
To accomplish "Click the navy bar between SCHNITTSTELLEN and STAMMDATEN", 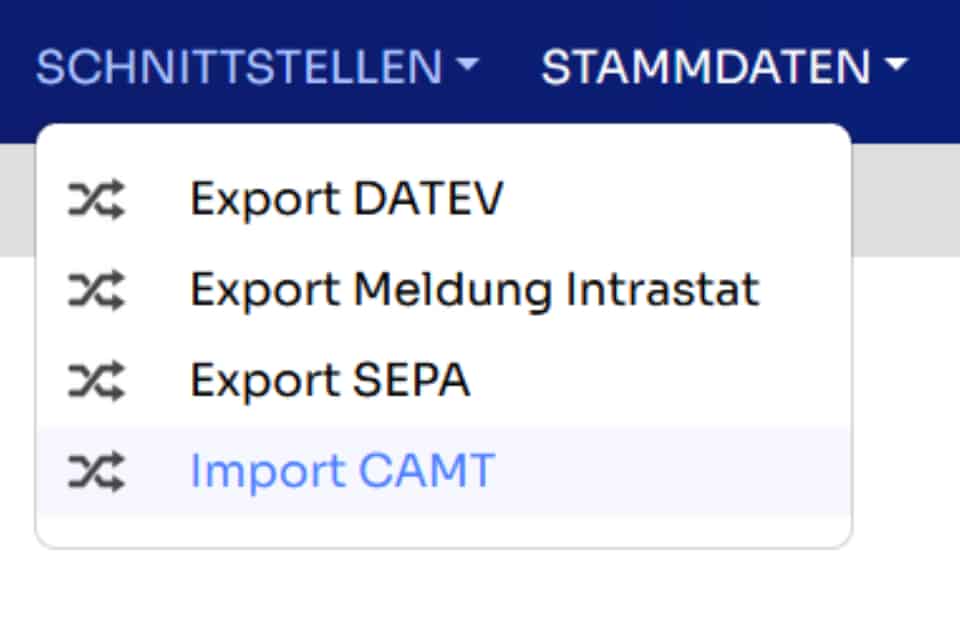I will click(x=511, y=66).
